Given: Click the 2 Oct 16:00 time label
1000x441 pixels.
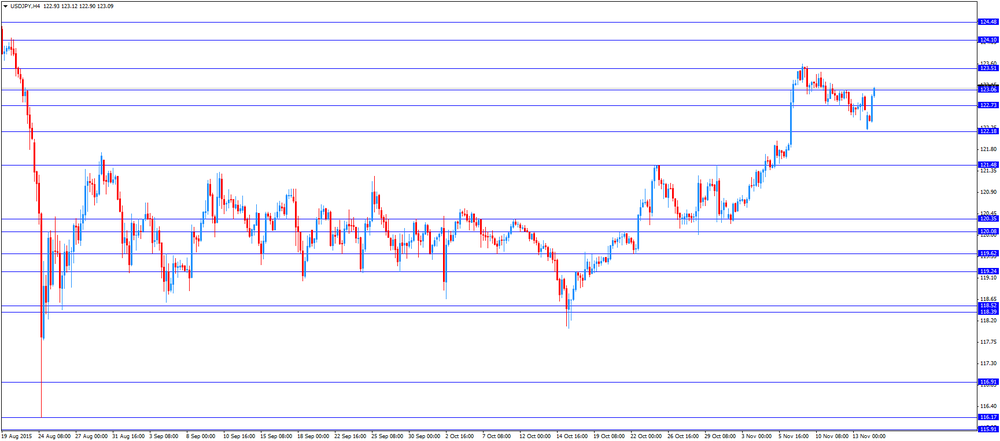Looking at the screenshot, I should (460, 437).
